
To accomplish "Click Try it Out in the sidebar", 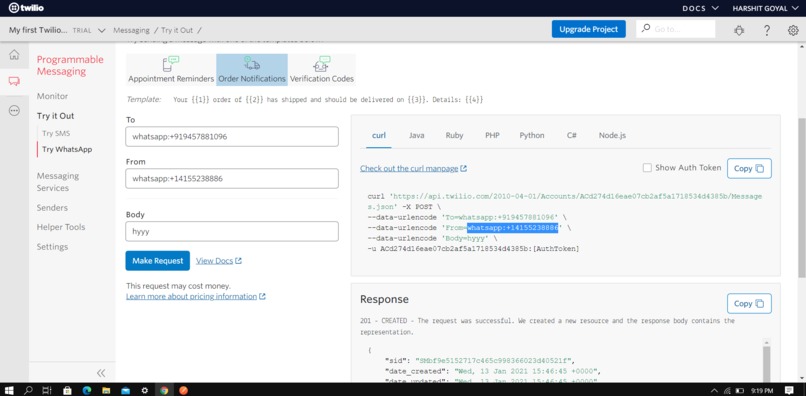I will pos(56,116).
